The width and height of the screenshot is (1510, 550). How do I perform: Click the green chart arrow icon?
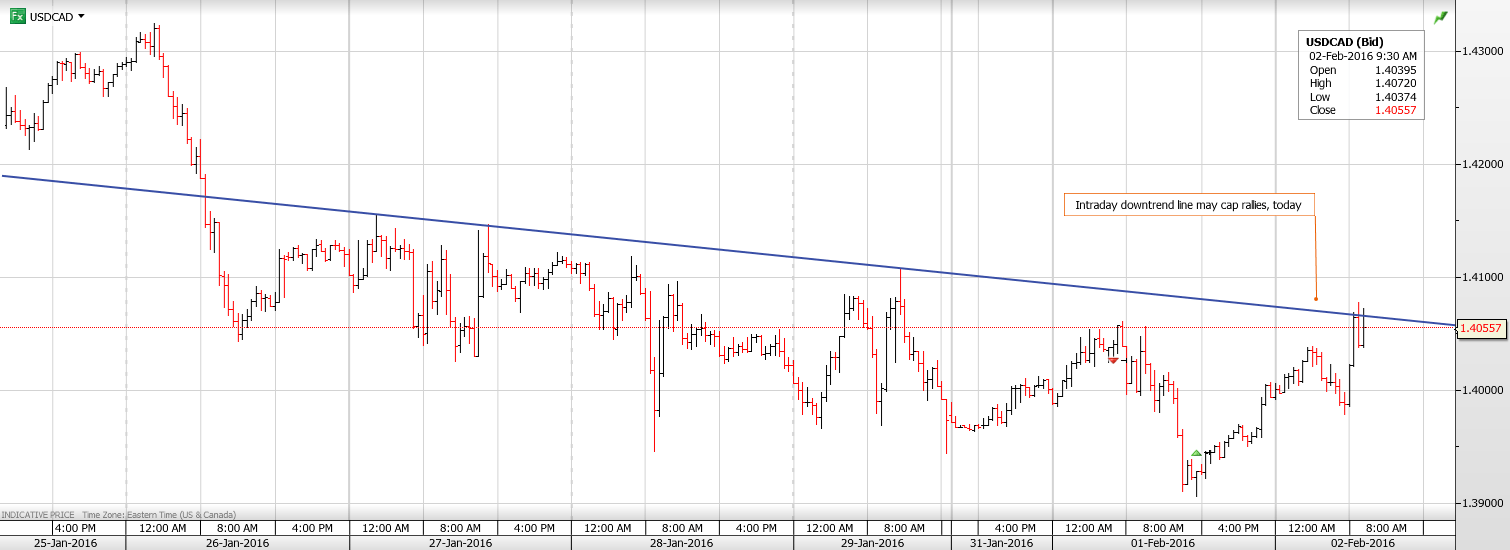1440,17
